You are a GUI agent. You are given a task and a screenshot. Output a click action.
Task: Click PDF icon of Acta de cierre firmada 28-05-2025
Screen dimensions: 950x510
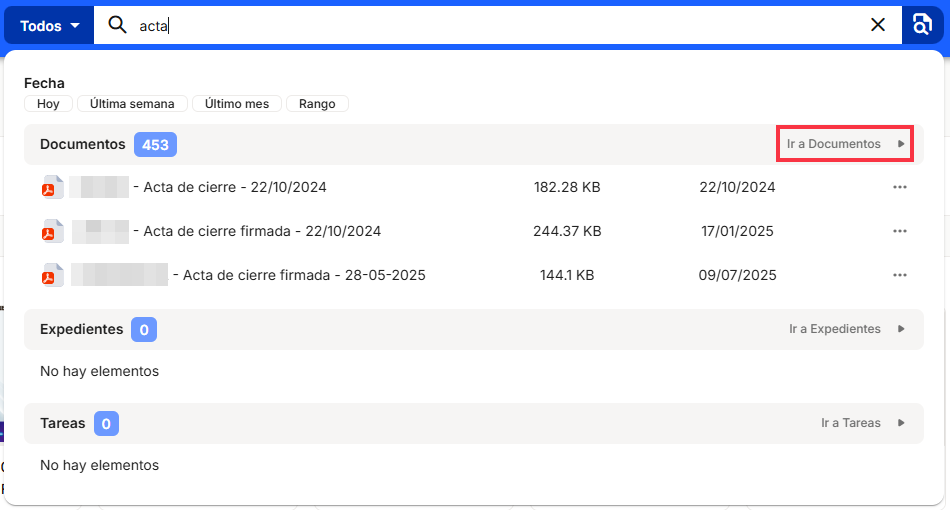point(52,276)
